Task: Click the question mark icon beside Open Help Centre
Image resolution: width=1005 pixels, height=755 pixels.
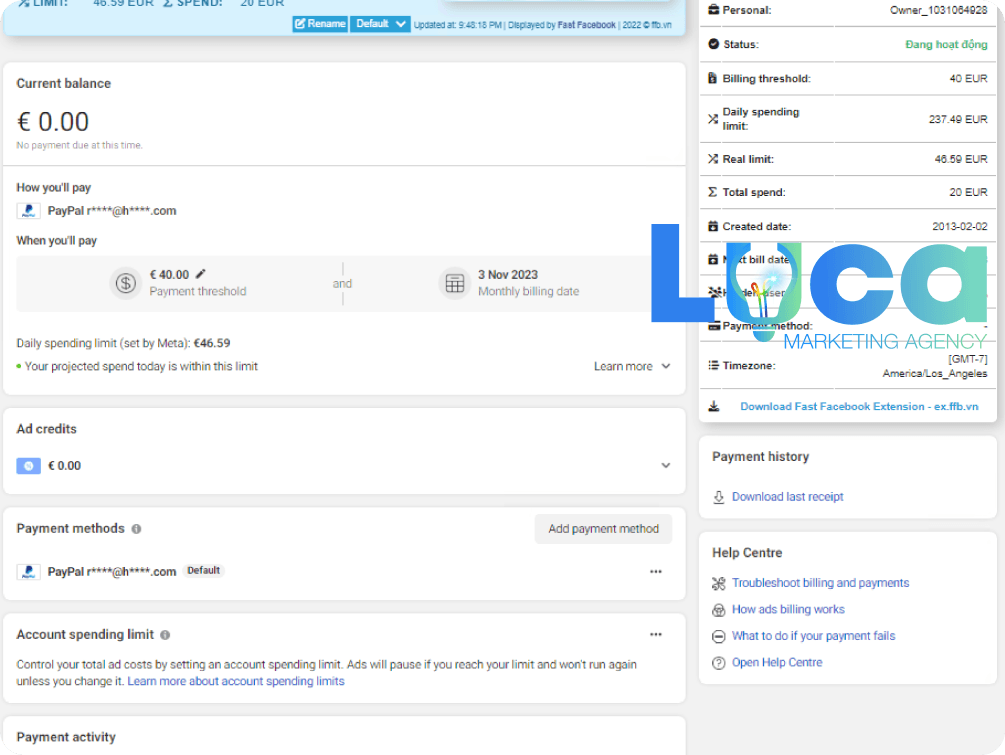Action: 718,662
